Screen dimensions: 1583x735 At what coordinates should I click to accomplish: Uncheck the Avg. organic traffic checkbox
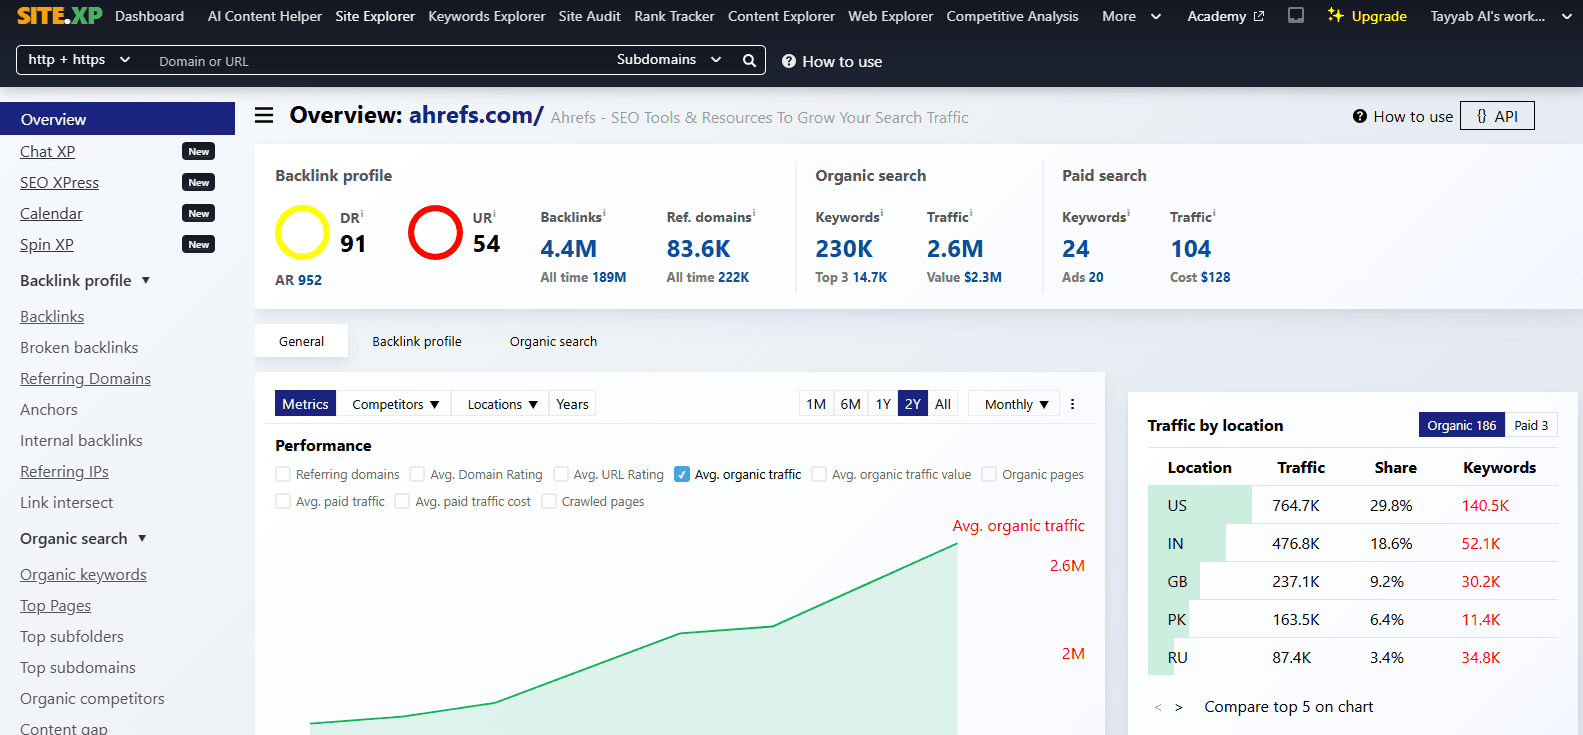click(682, 474)
